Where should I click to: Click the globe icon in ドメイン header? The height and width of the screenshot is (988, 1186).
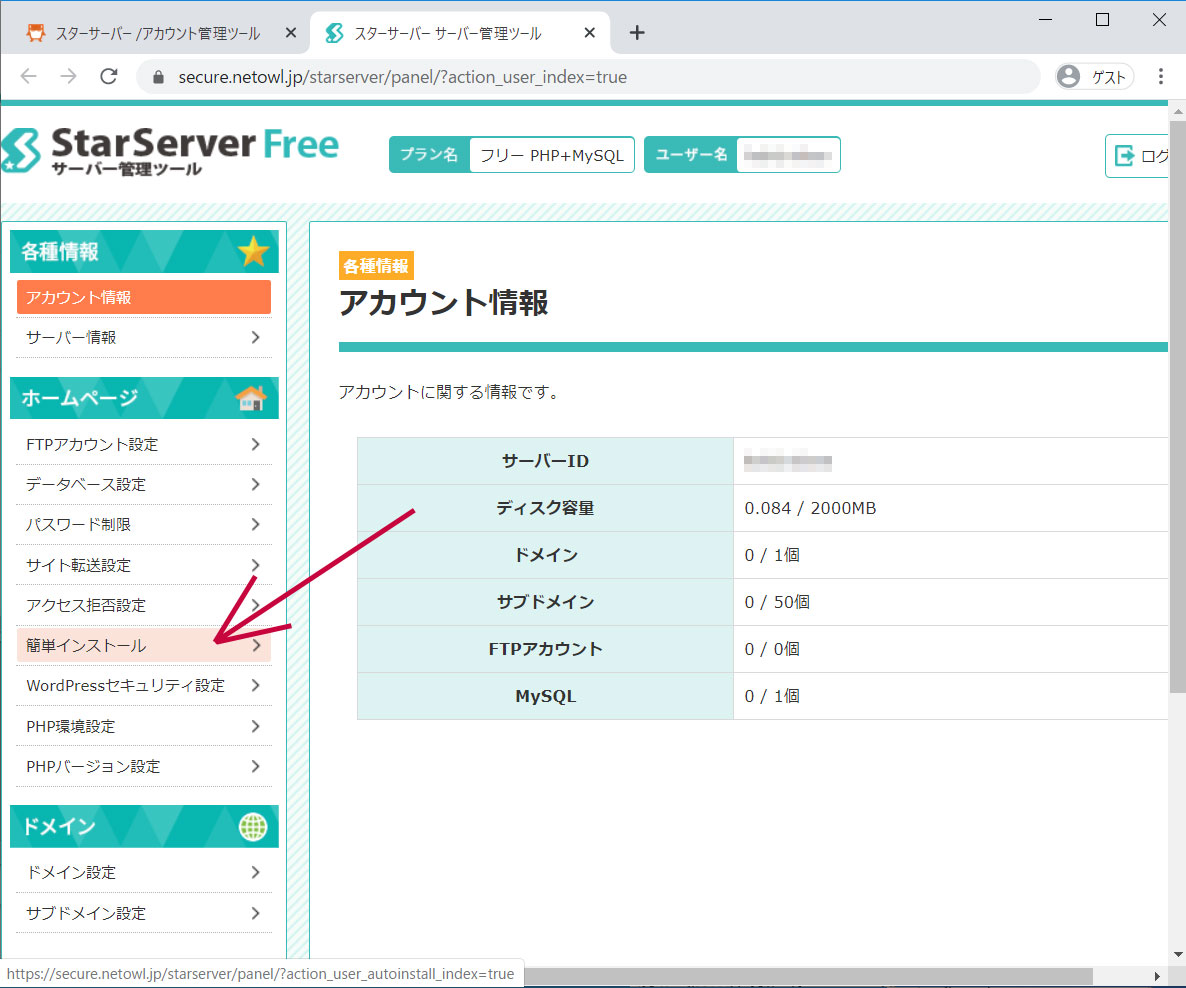pos(253,827)
